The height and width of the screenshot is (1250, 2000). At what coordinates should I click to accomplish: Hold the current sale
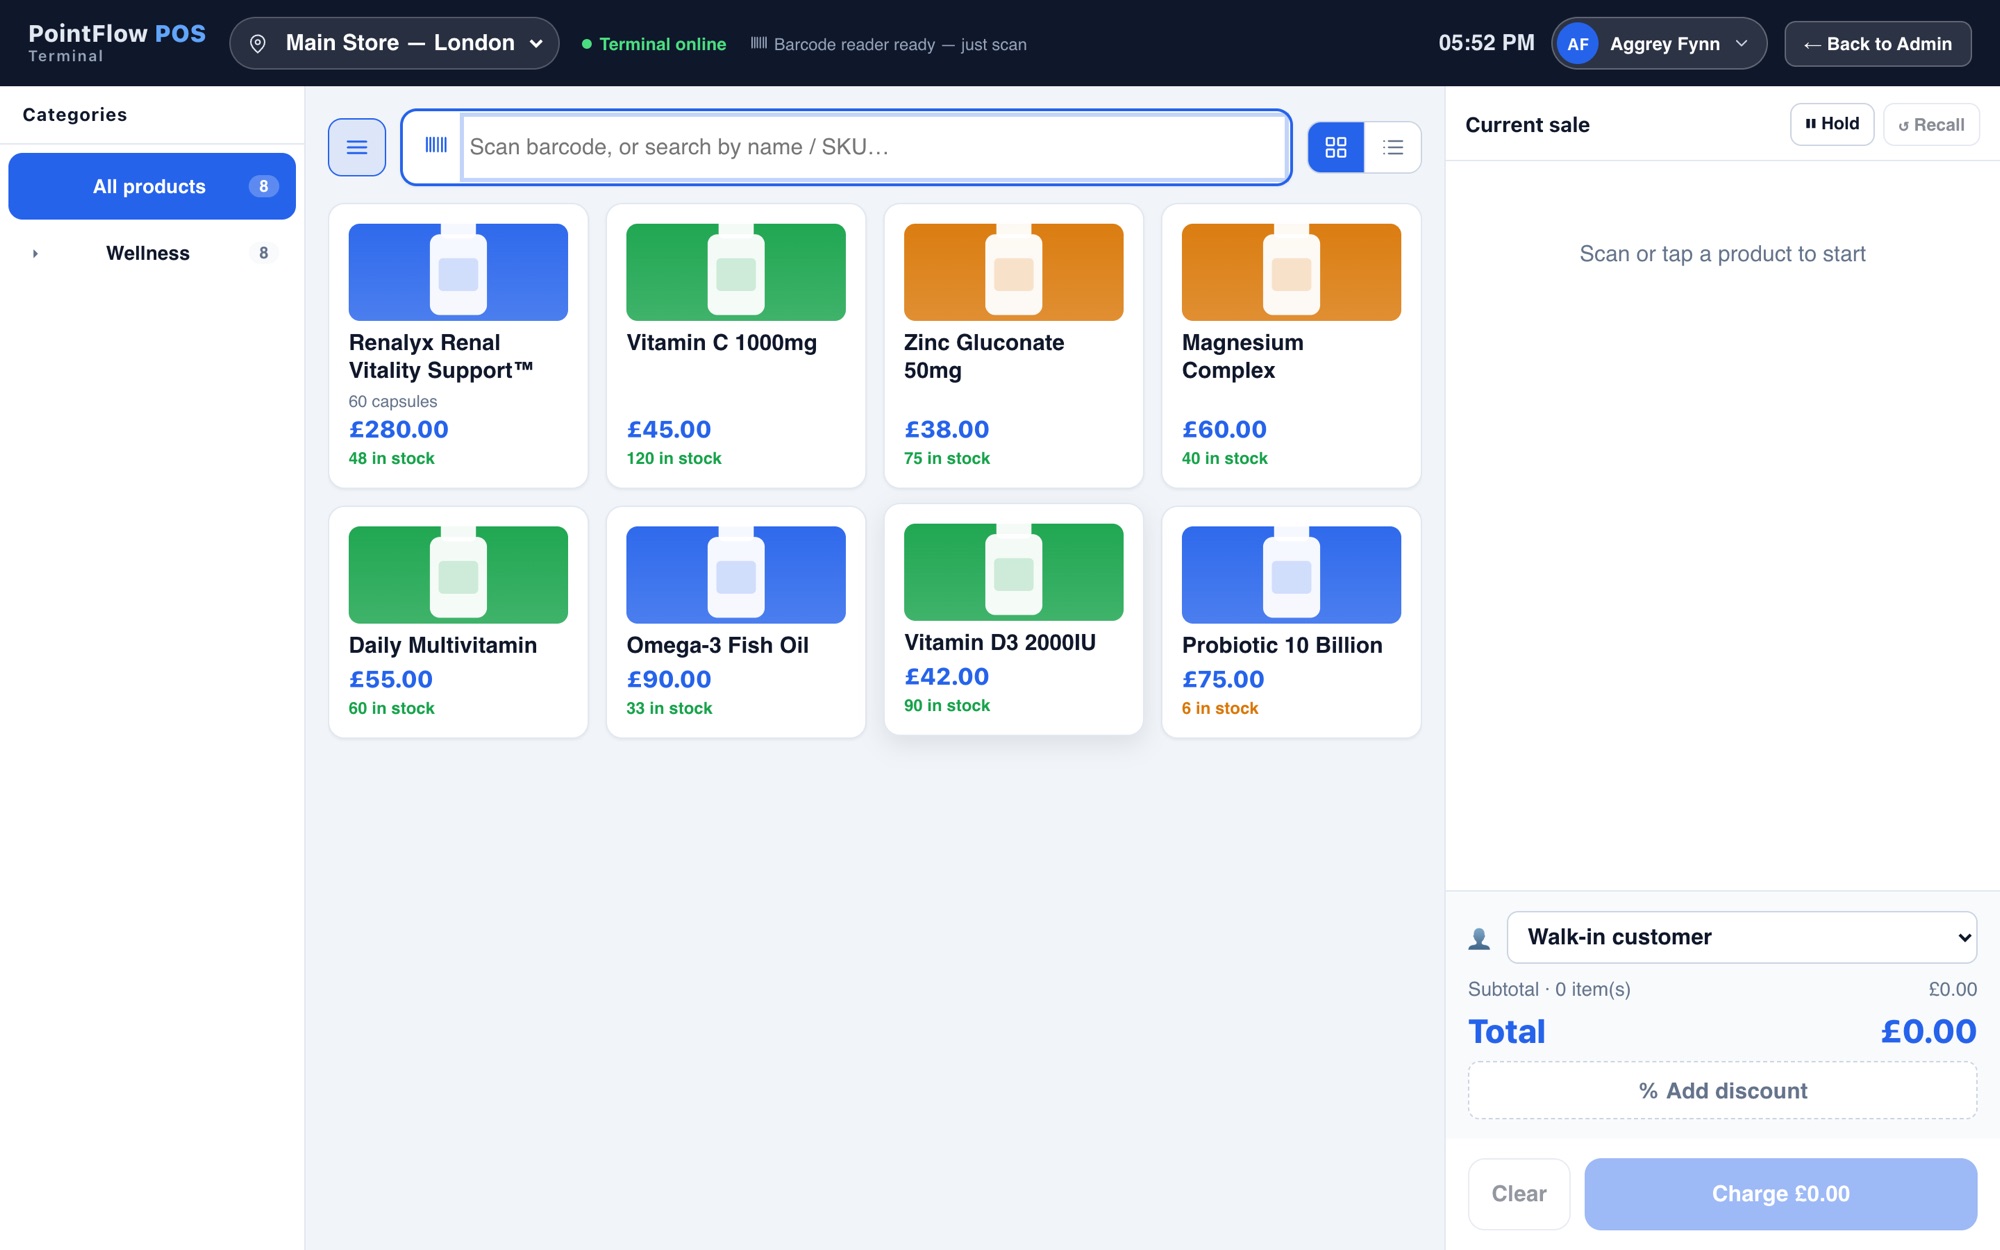pyautogui.click(x=1831, y=124)
